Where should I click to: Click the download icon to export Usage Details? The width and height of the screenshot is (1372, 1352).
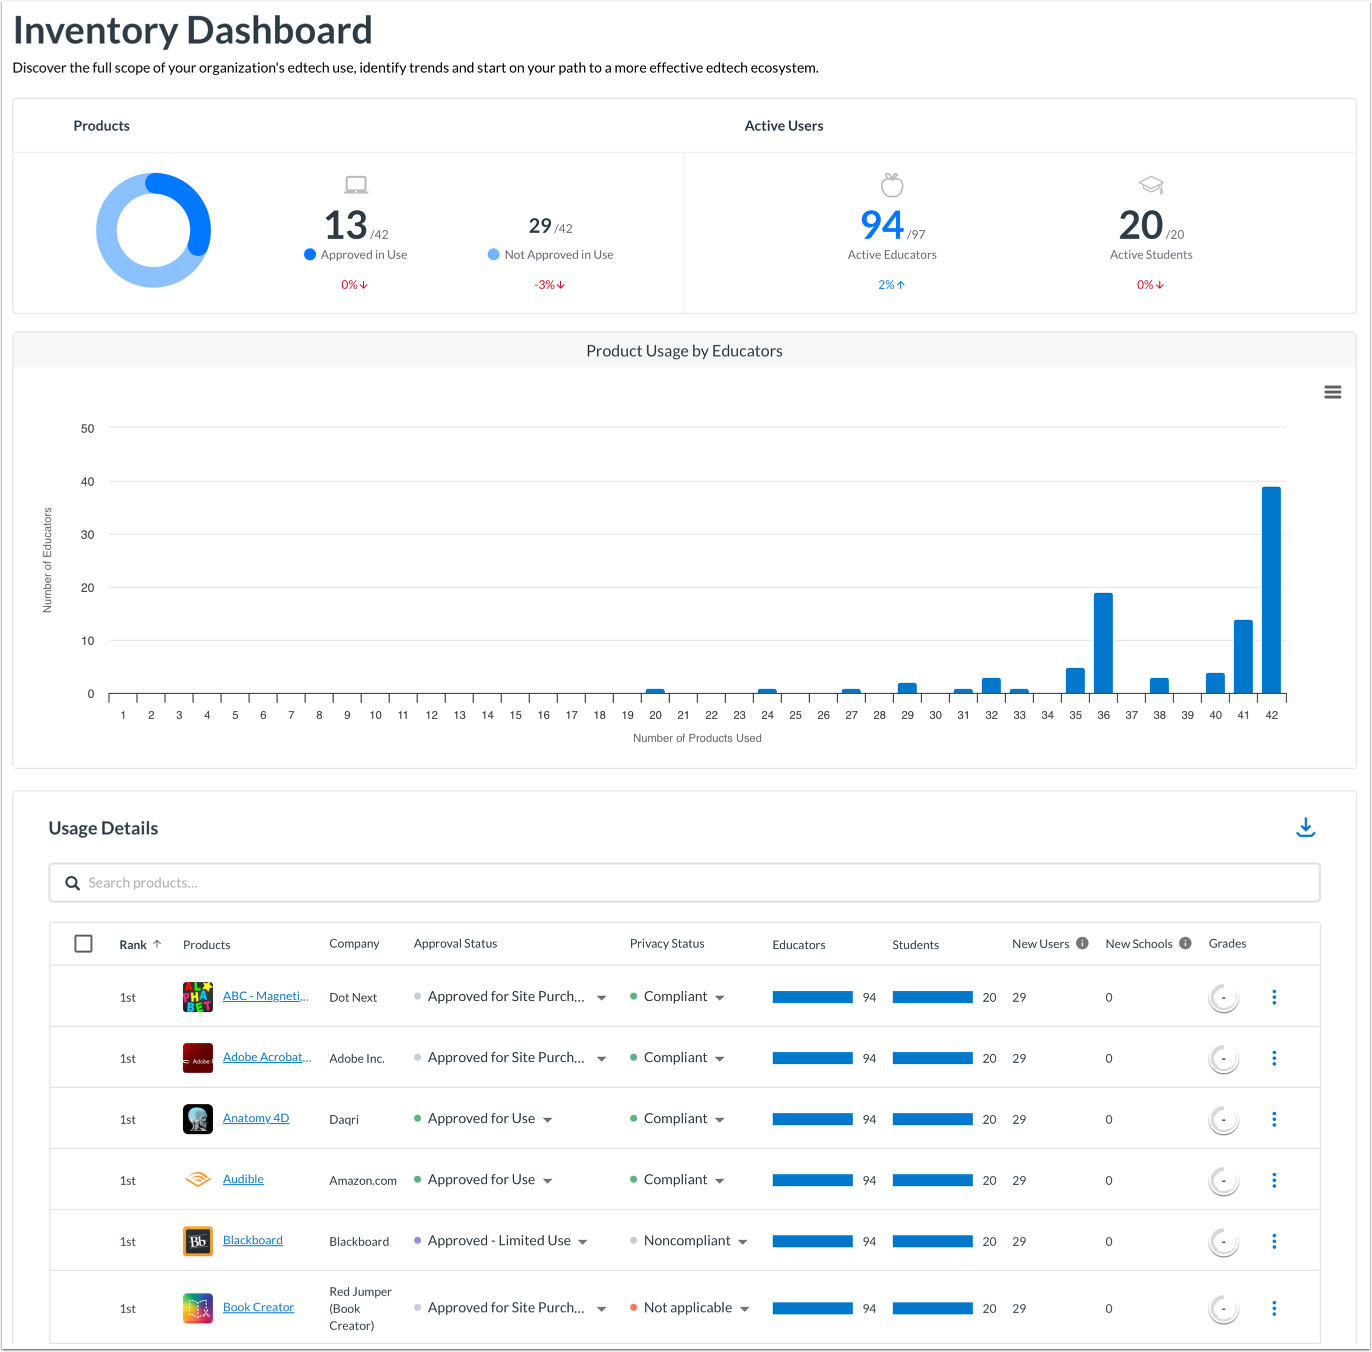tap(1306, 827)
